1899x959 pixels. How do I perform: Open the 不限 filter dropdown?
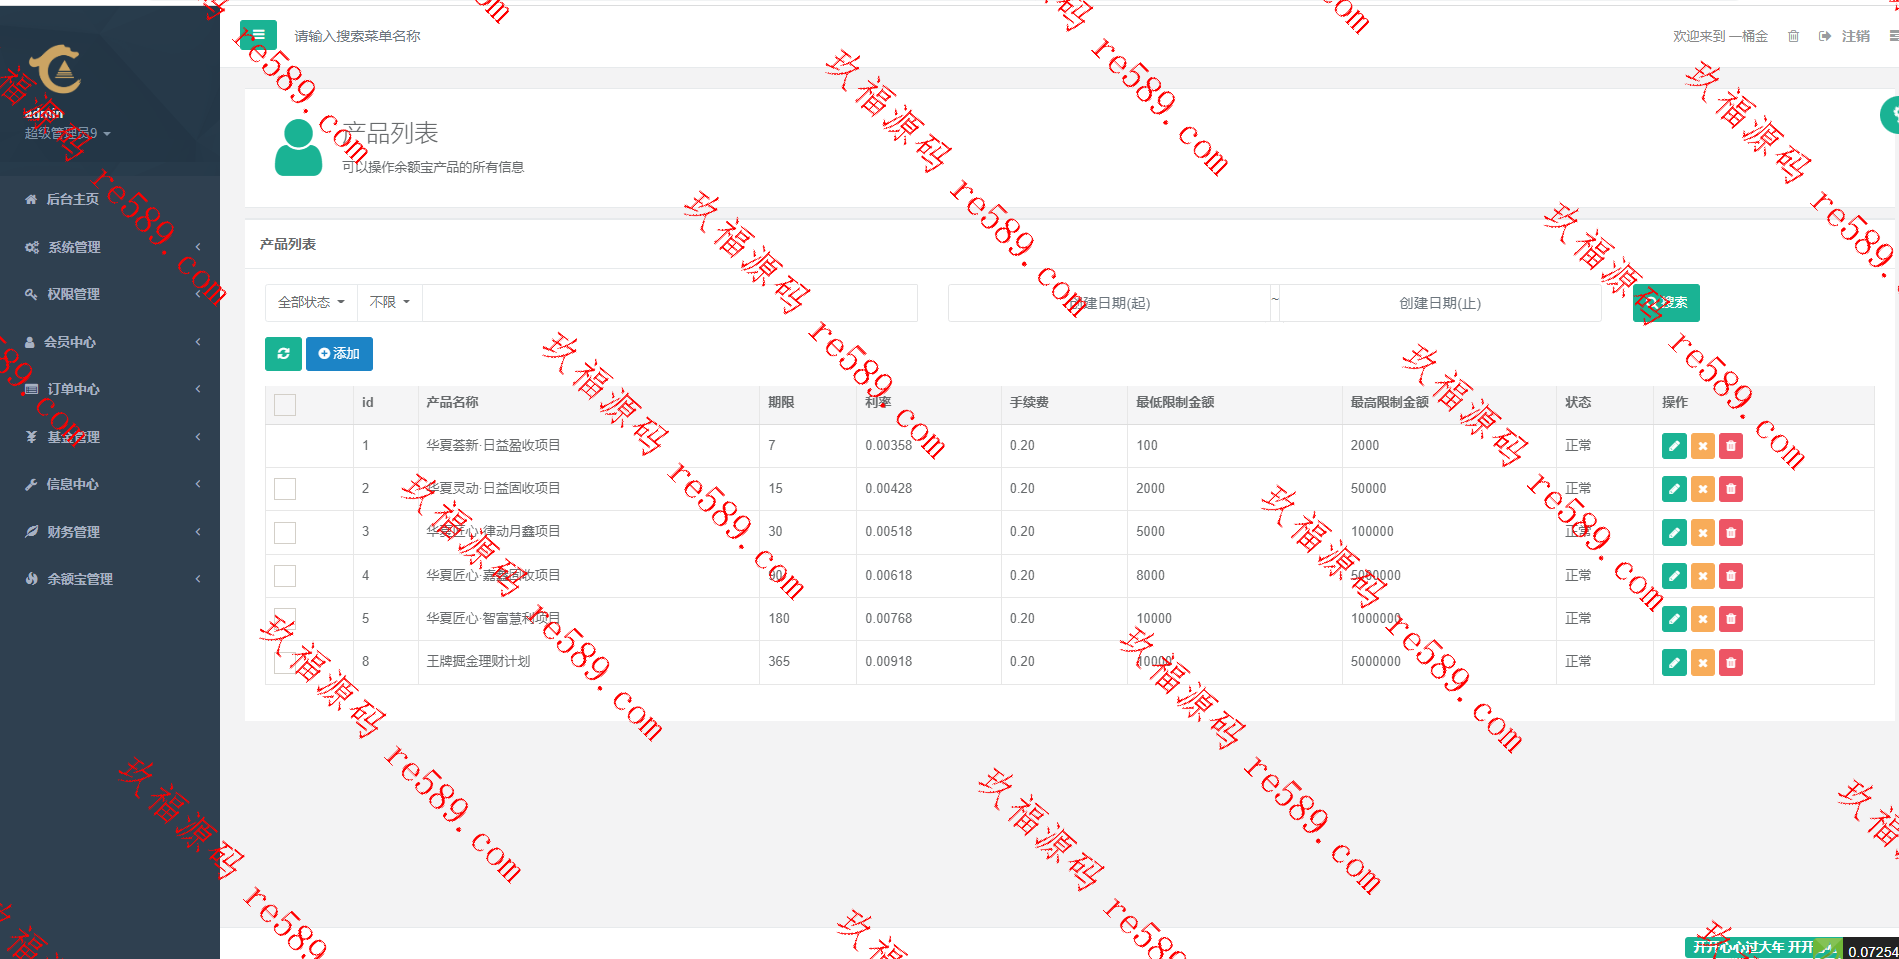[x=390, y=302]
